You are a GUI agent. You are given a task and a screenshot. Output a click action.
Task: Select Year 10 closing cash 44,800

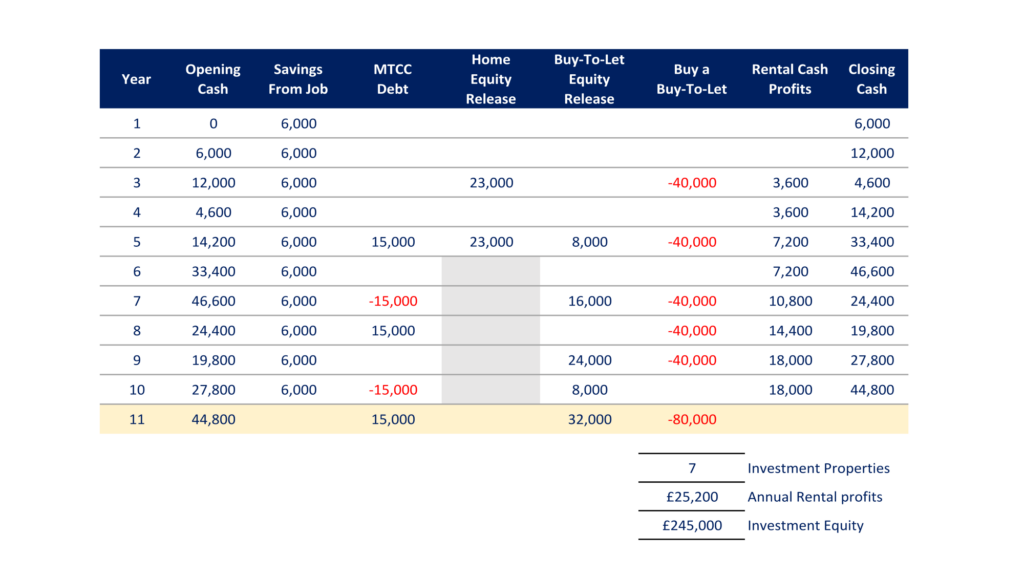pos(872,390)
